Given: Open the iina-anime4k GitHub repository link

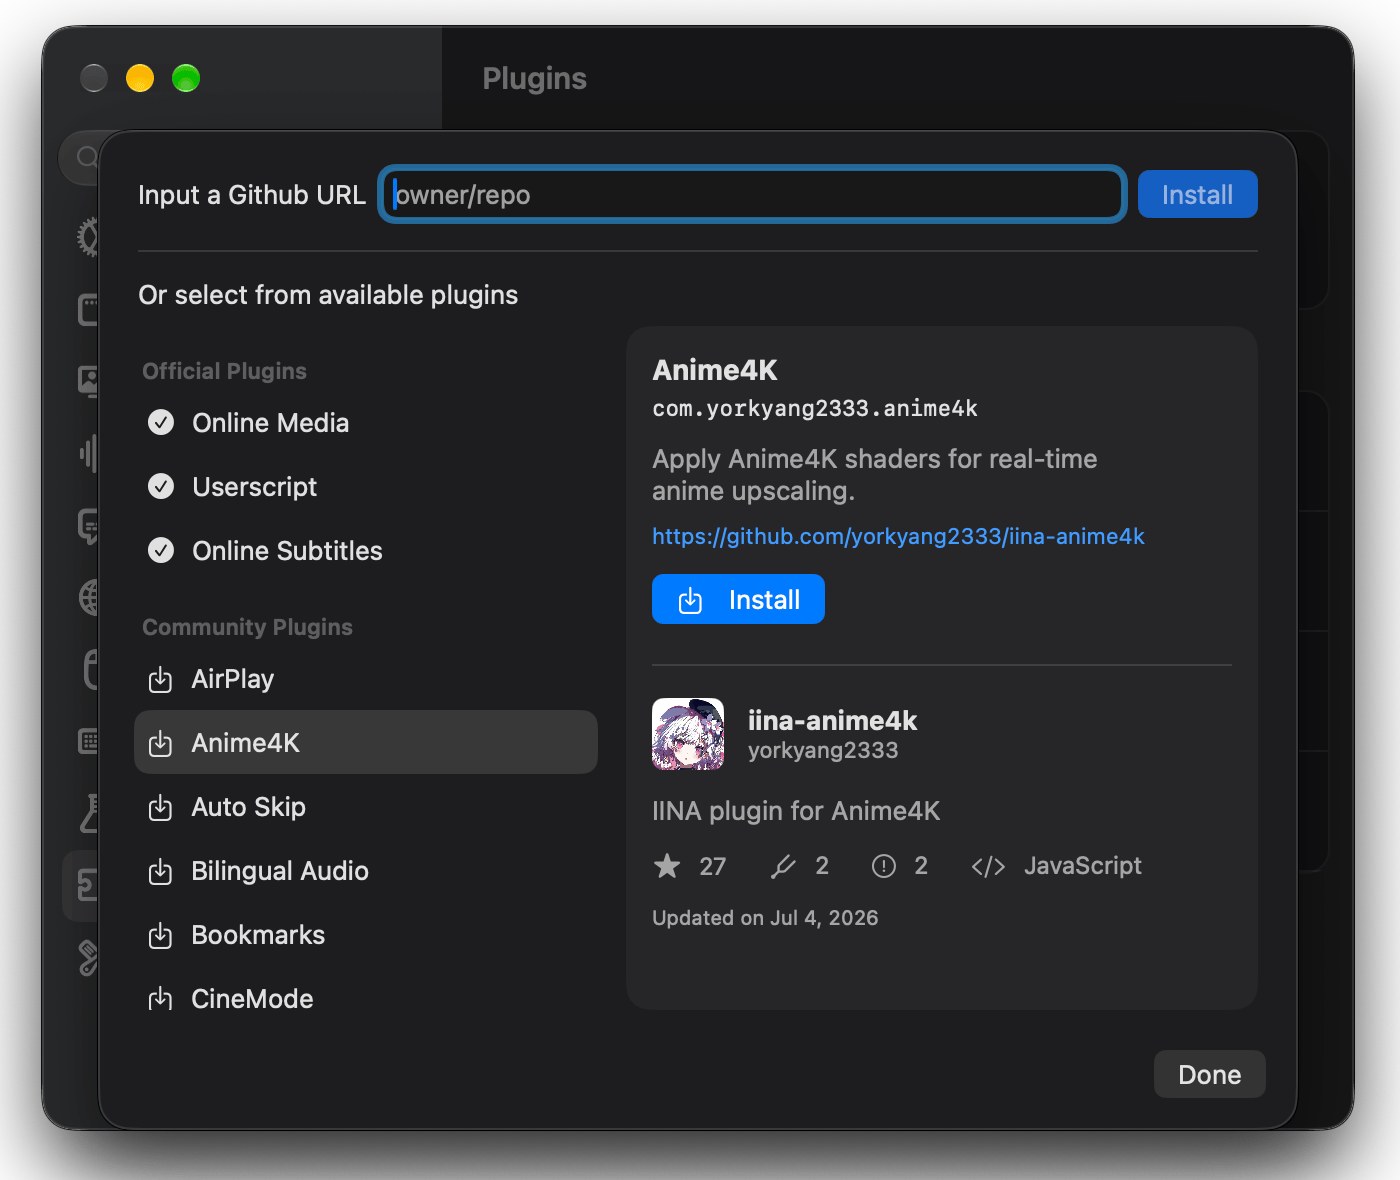Looking at the screenshot, I should 898,536.
